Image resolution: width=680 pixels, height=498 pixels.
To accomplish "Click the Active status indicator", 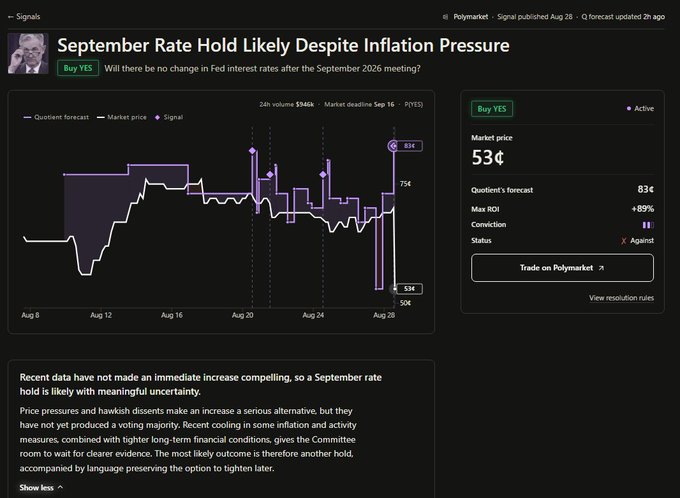I will pyautogui.click(x=640, y=108).
